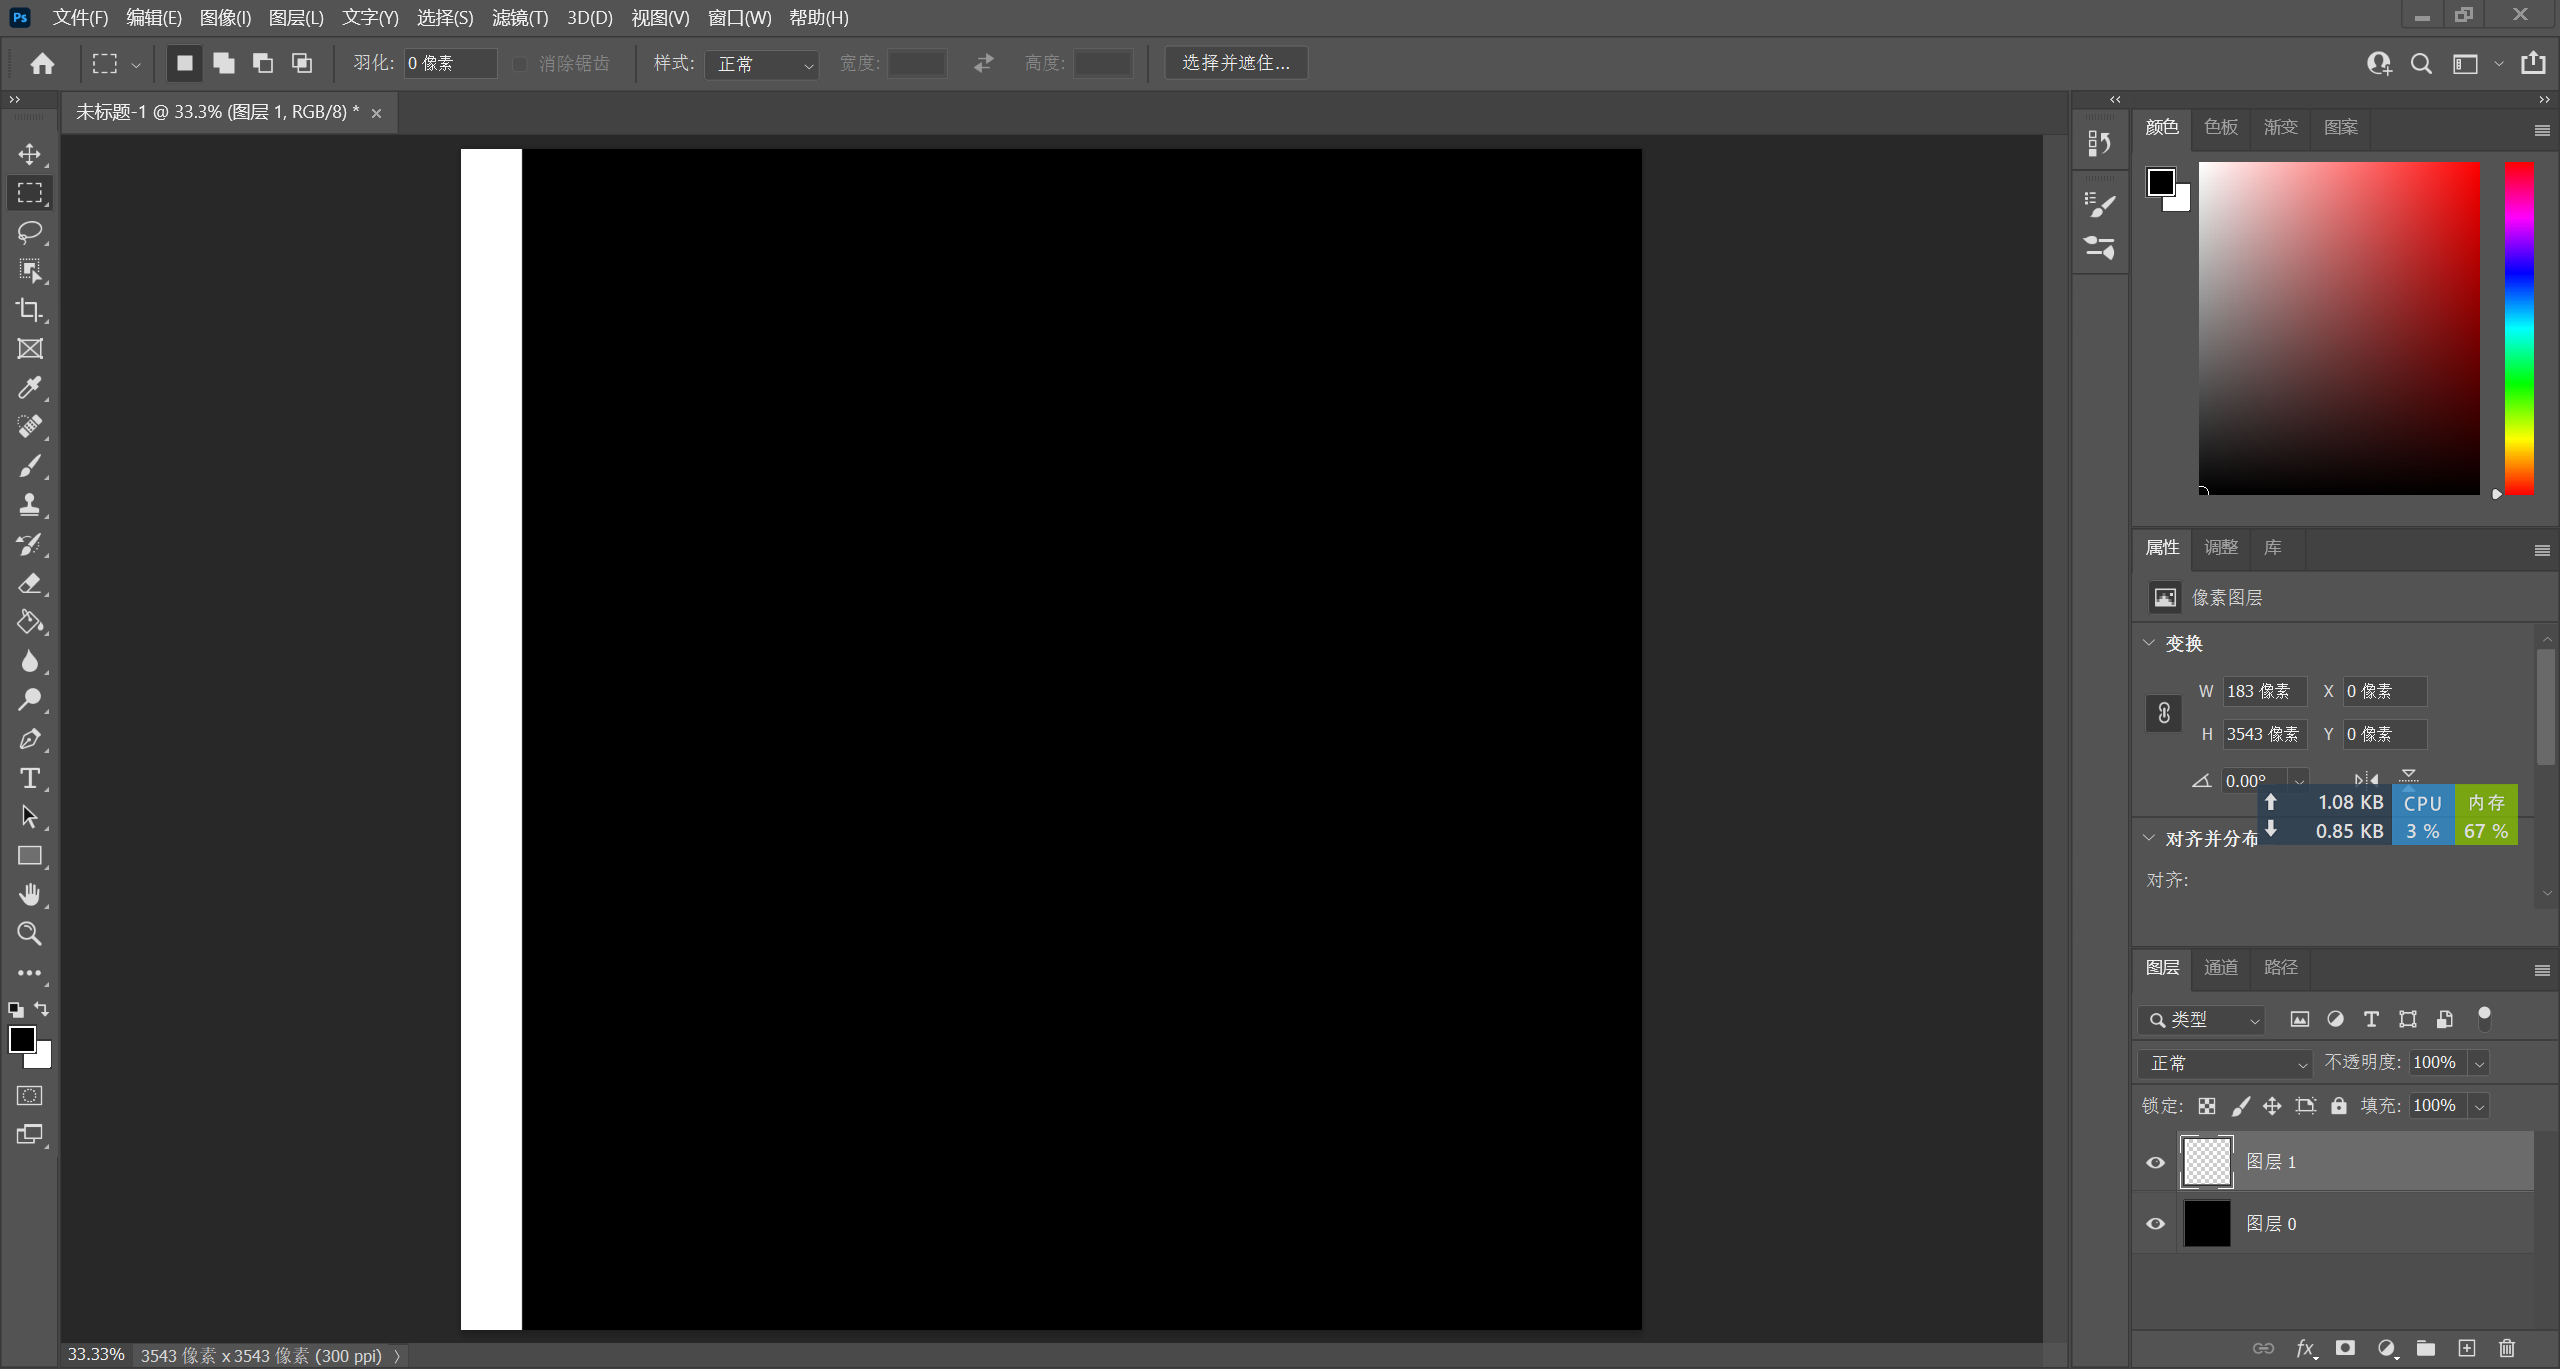The height and width of the screenshot is (1369, 2560).
Task: Hide 图层 1 using its eye icon
Action: pos(2156,1162)
